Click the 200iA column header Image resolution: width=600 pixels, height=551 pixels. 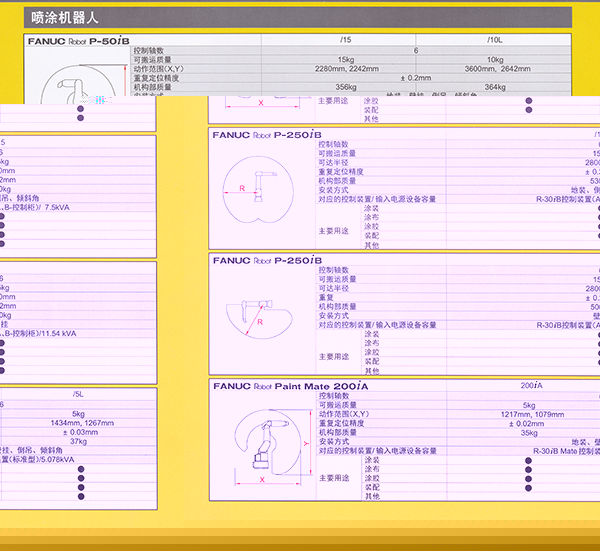(530, 385)
